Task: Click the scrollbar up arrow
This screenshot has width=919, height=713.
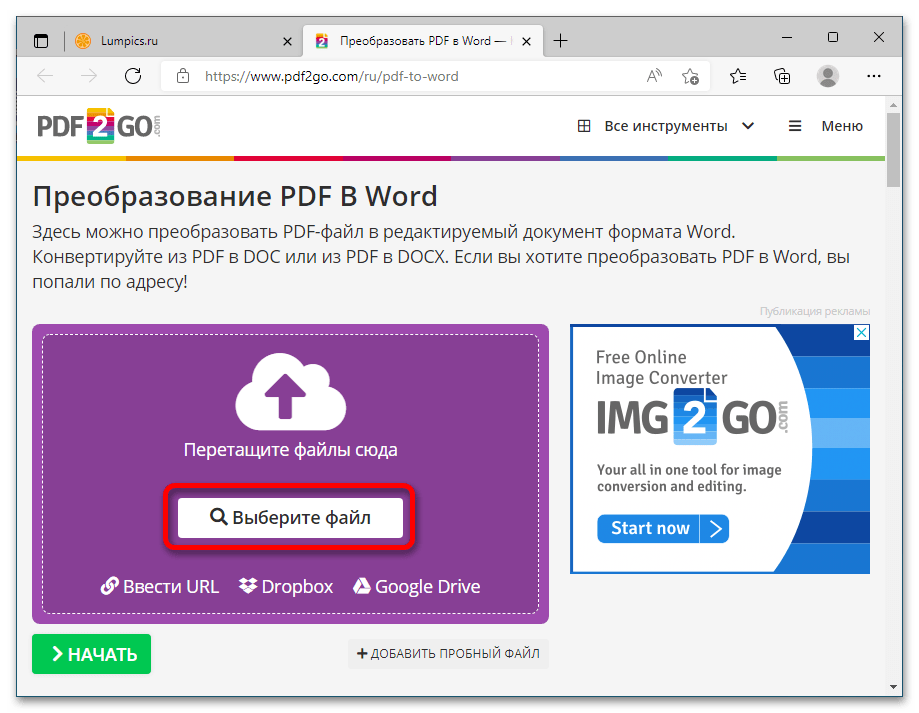Action: (x=893, y=105)
